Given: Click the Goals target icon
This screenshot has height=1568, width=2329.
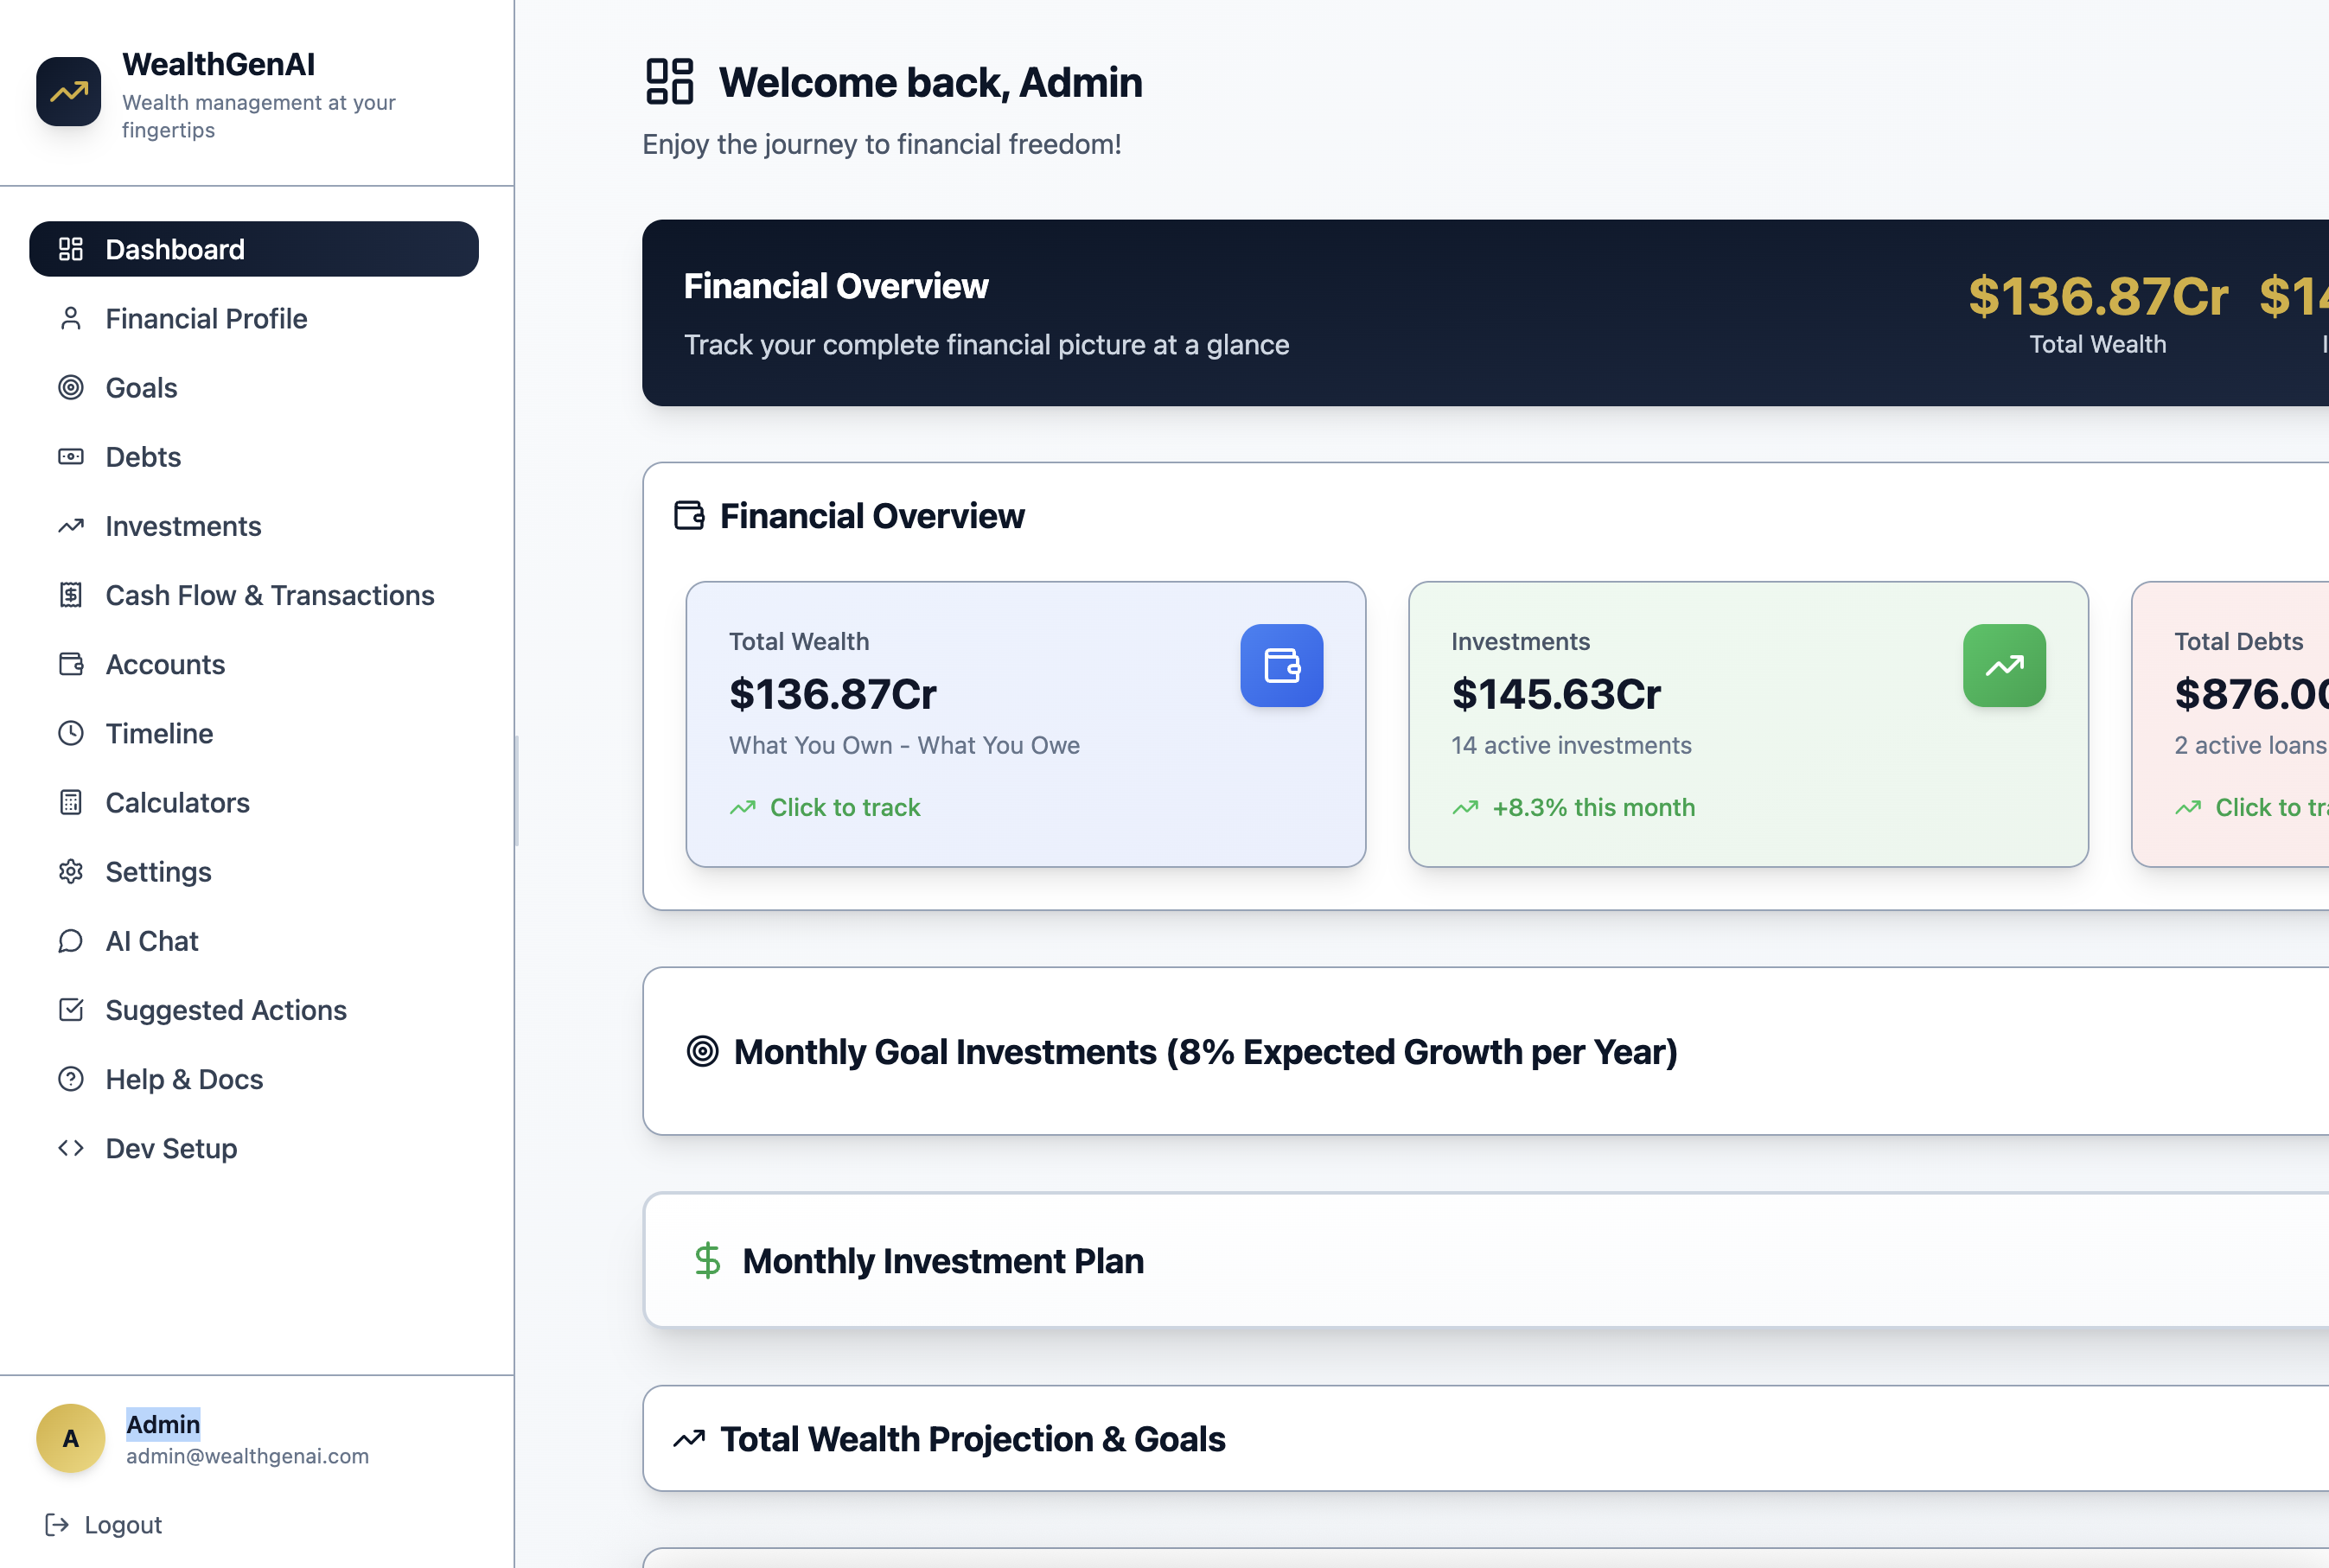Looking at the screenshot, I should (x=71, y=387).
